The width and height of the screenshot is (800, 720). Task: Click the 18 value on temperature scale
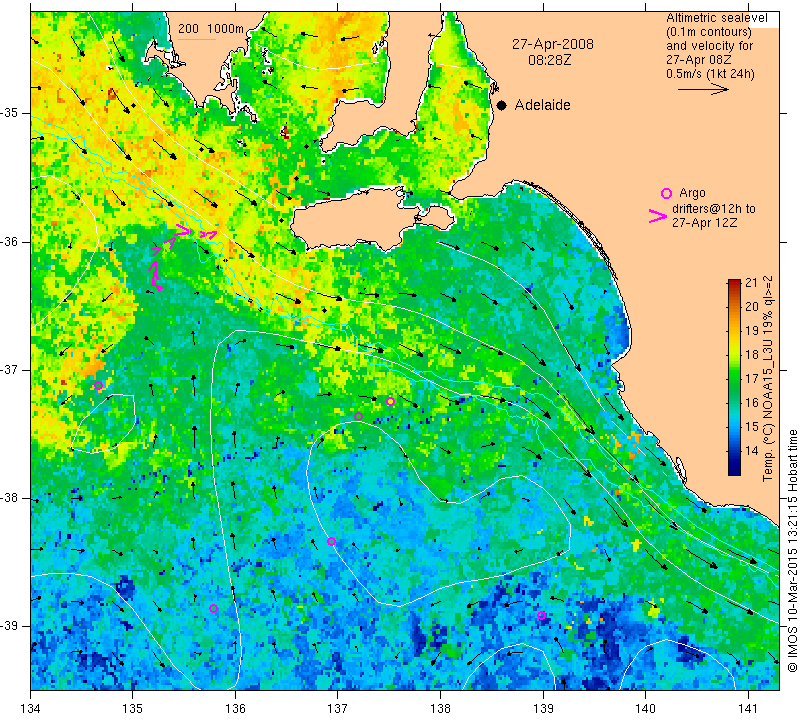752,355
